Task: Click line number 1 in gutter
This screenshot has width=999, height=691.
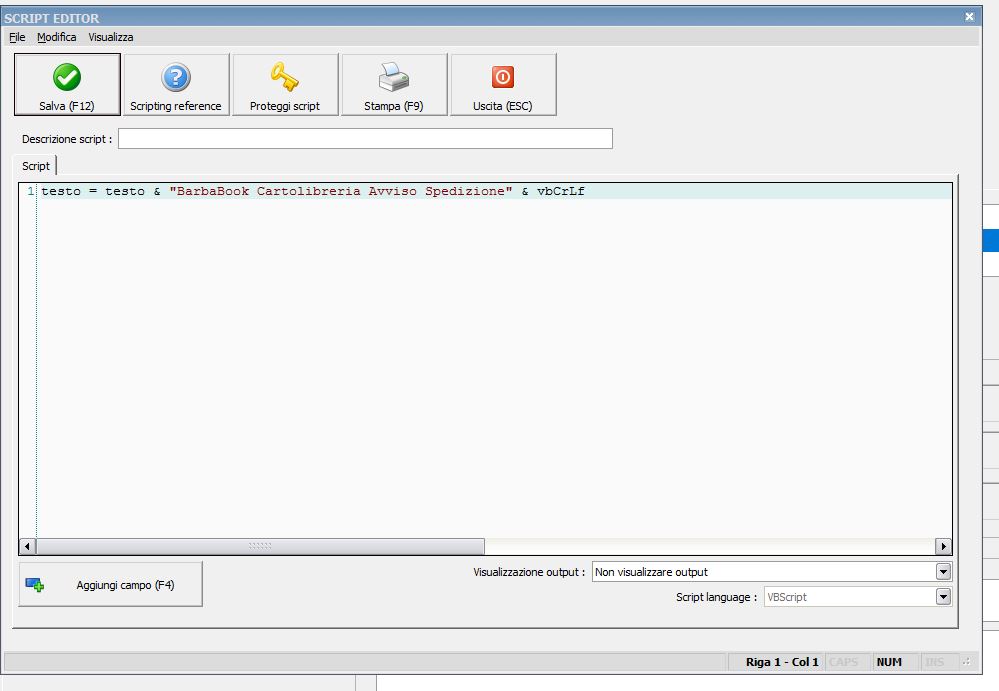Action: click(31, 191)
